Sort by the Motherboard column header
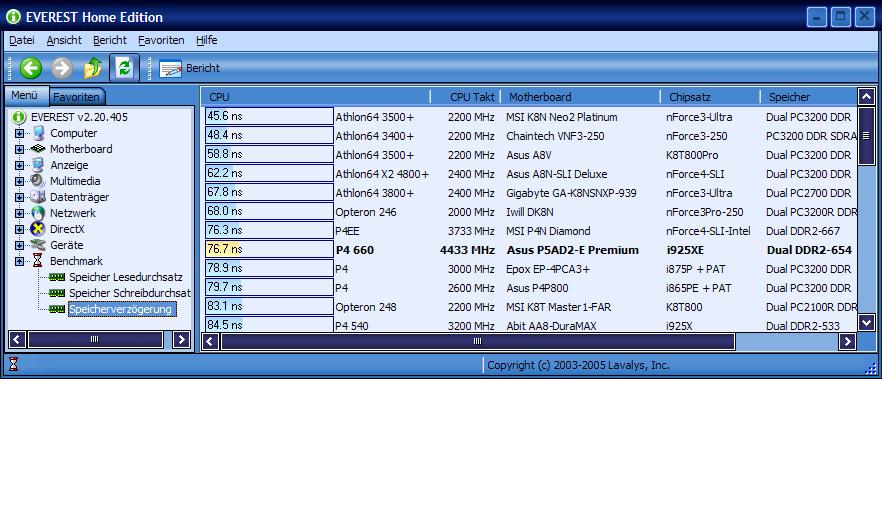882x512 pixels. point(581,97)
